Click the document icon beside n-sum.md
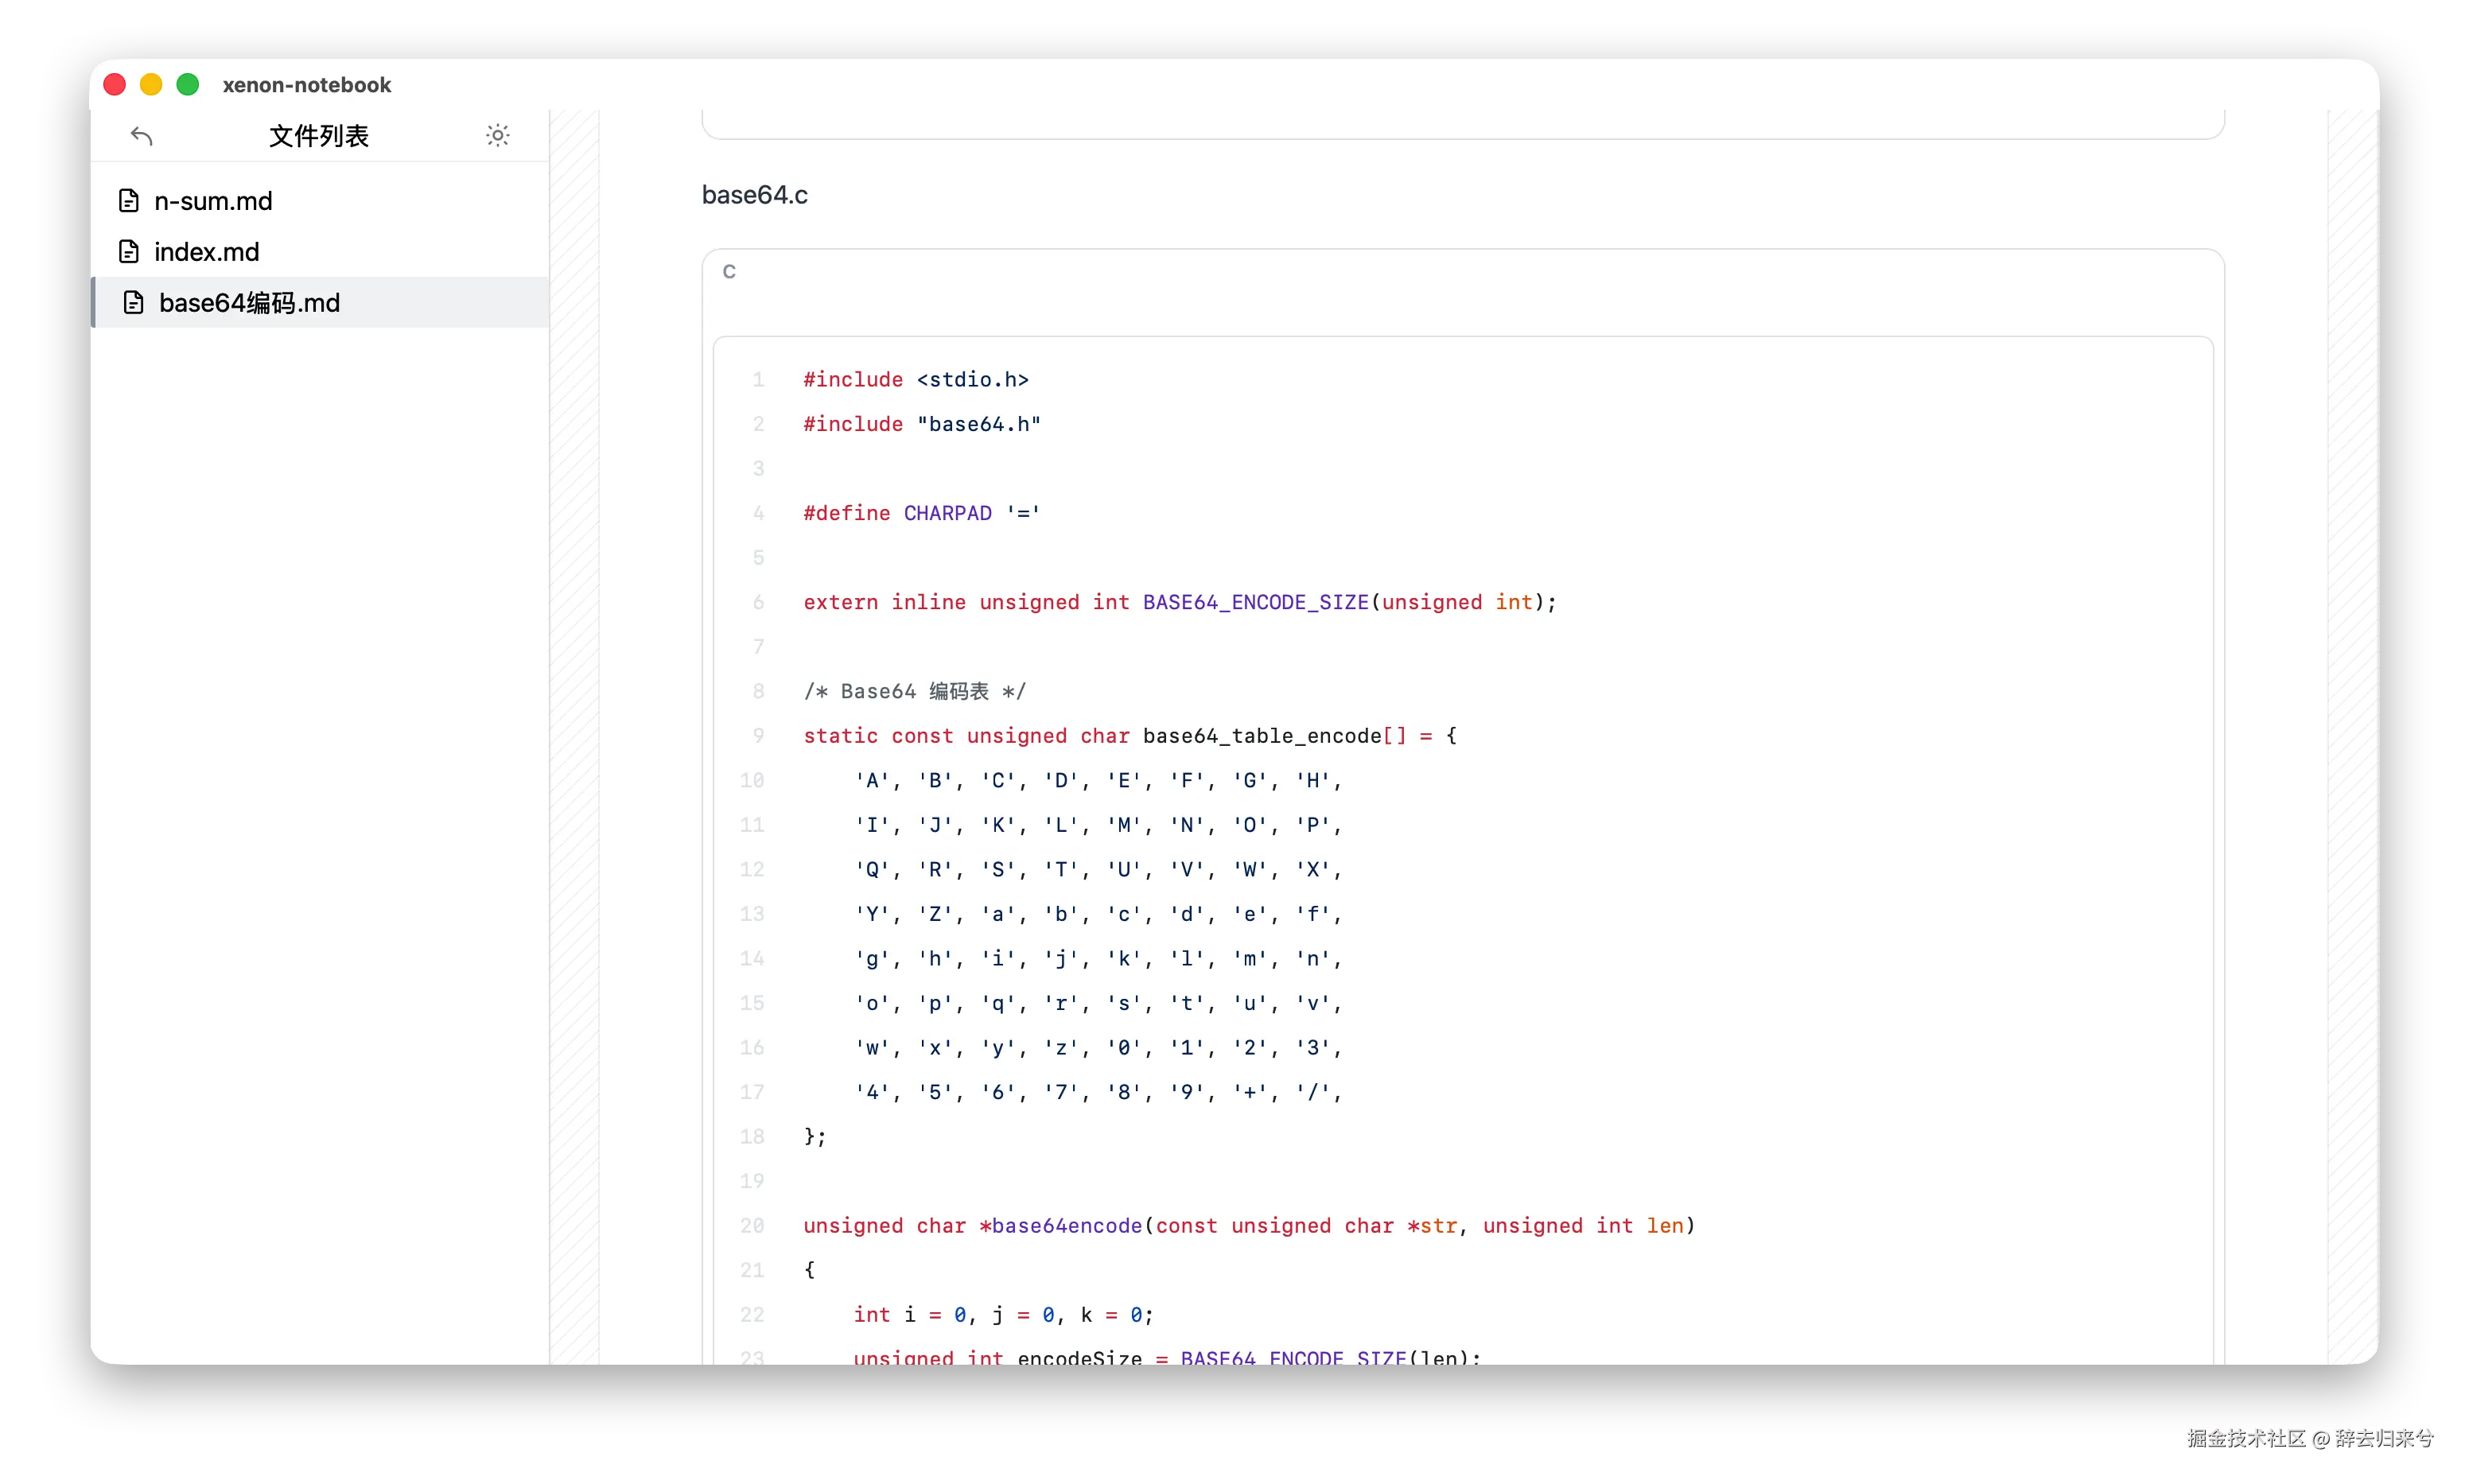This screenshot has width=2469, height=1484. (x=129, y=201)
